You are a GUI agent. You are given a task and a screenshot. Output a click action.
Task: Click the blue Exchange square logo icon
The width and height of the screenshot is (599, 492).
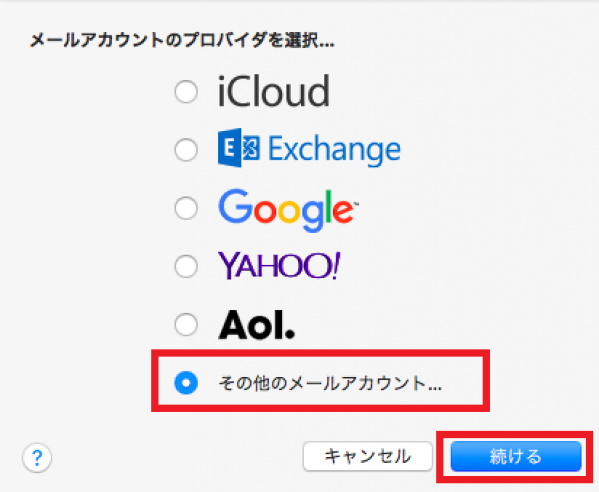(239, 148)
